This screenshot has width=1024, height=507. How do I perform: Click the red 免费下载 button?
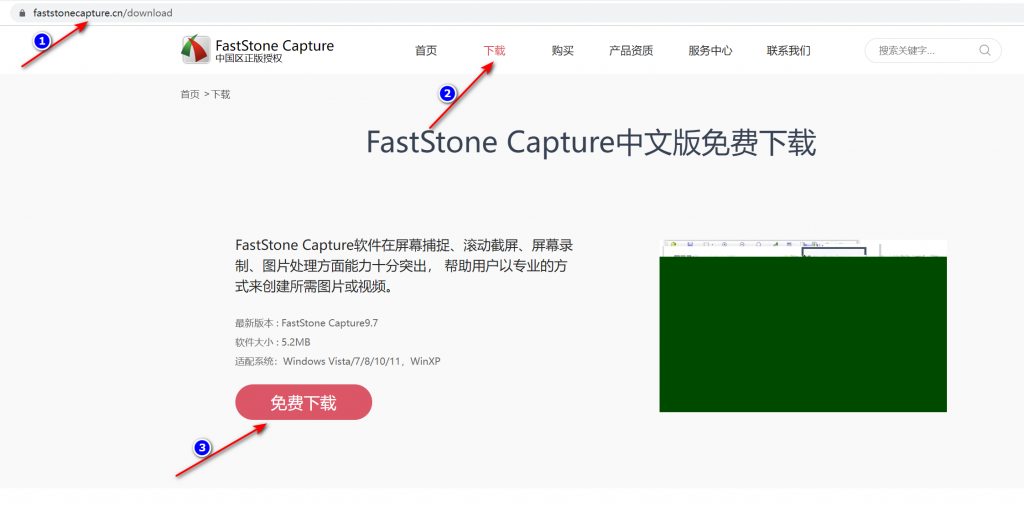pos(304,402)
